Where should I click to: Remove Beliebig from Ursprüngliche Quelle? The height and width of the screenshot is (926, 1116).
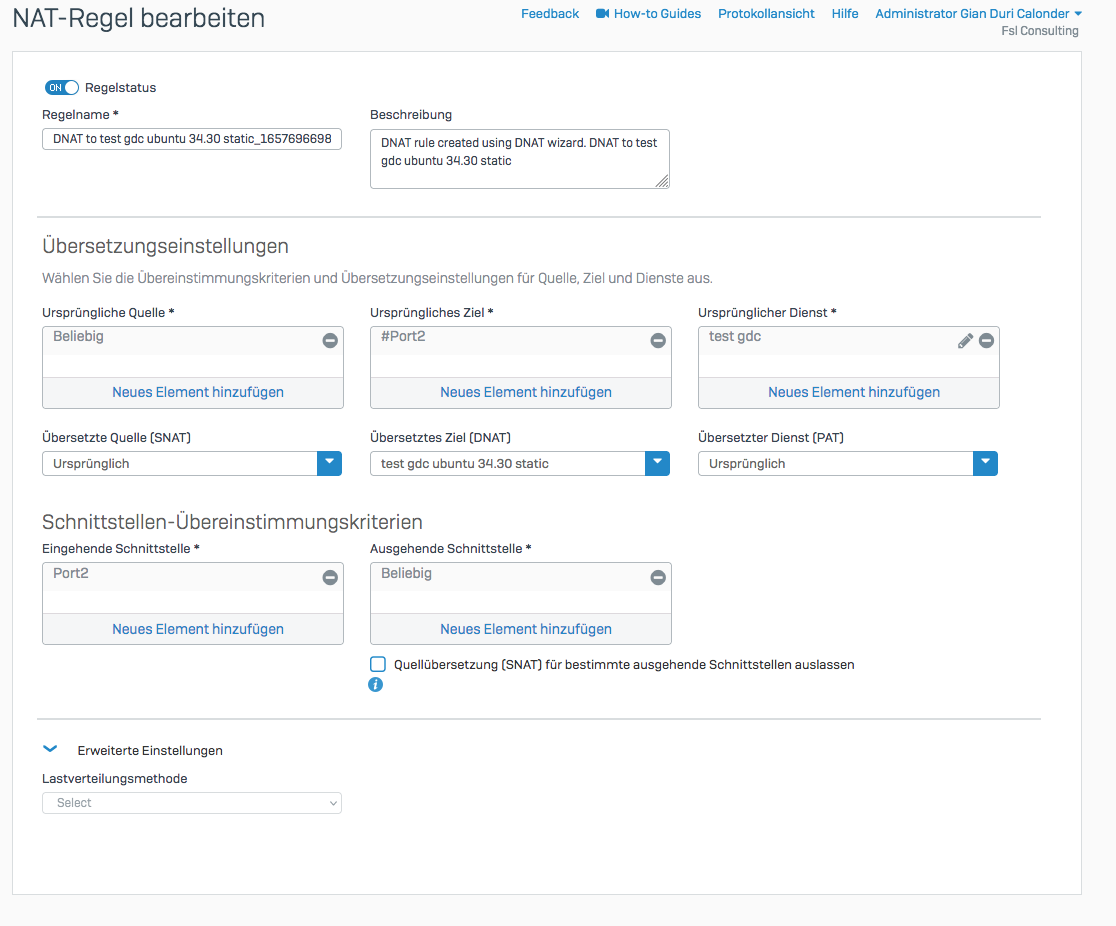(x=330, y=341)
